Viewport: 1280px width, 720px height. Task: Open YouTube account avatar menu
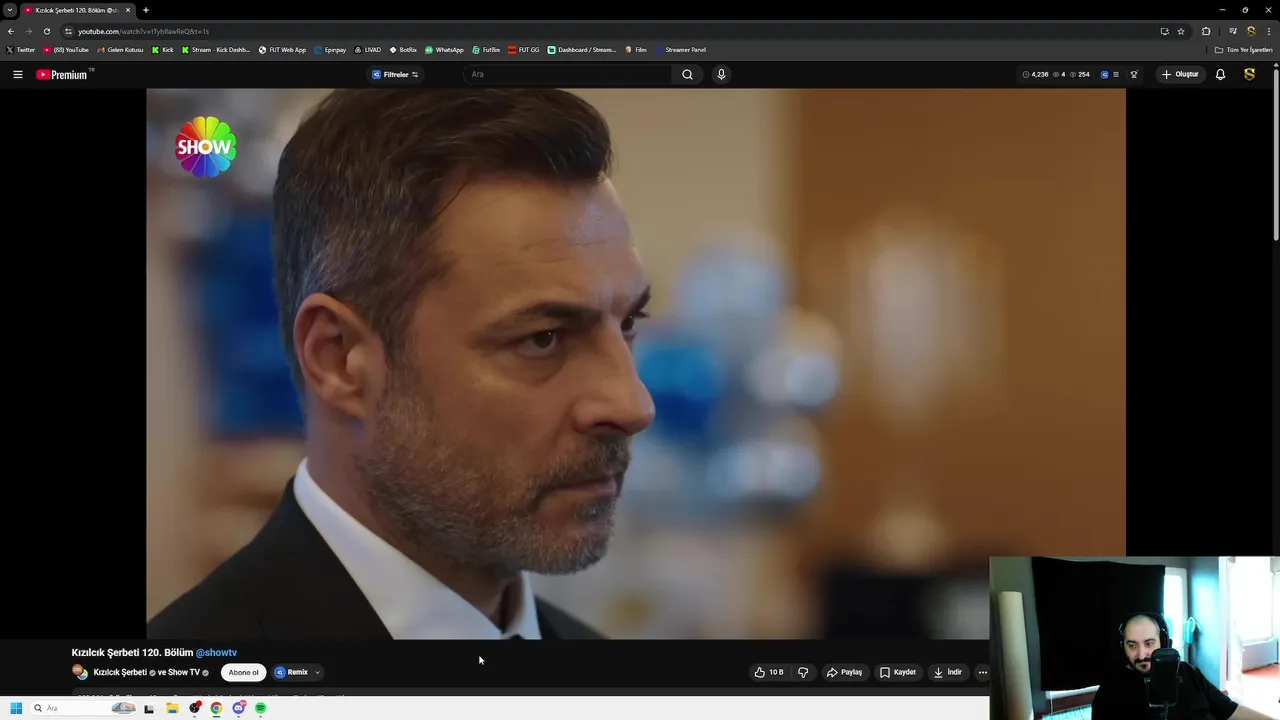click(1249, 74)
